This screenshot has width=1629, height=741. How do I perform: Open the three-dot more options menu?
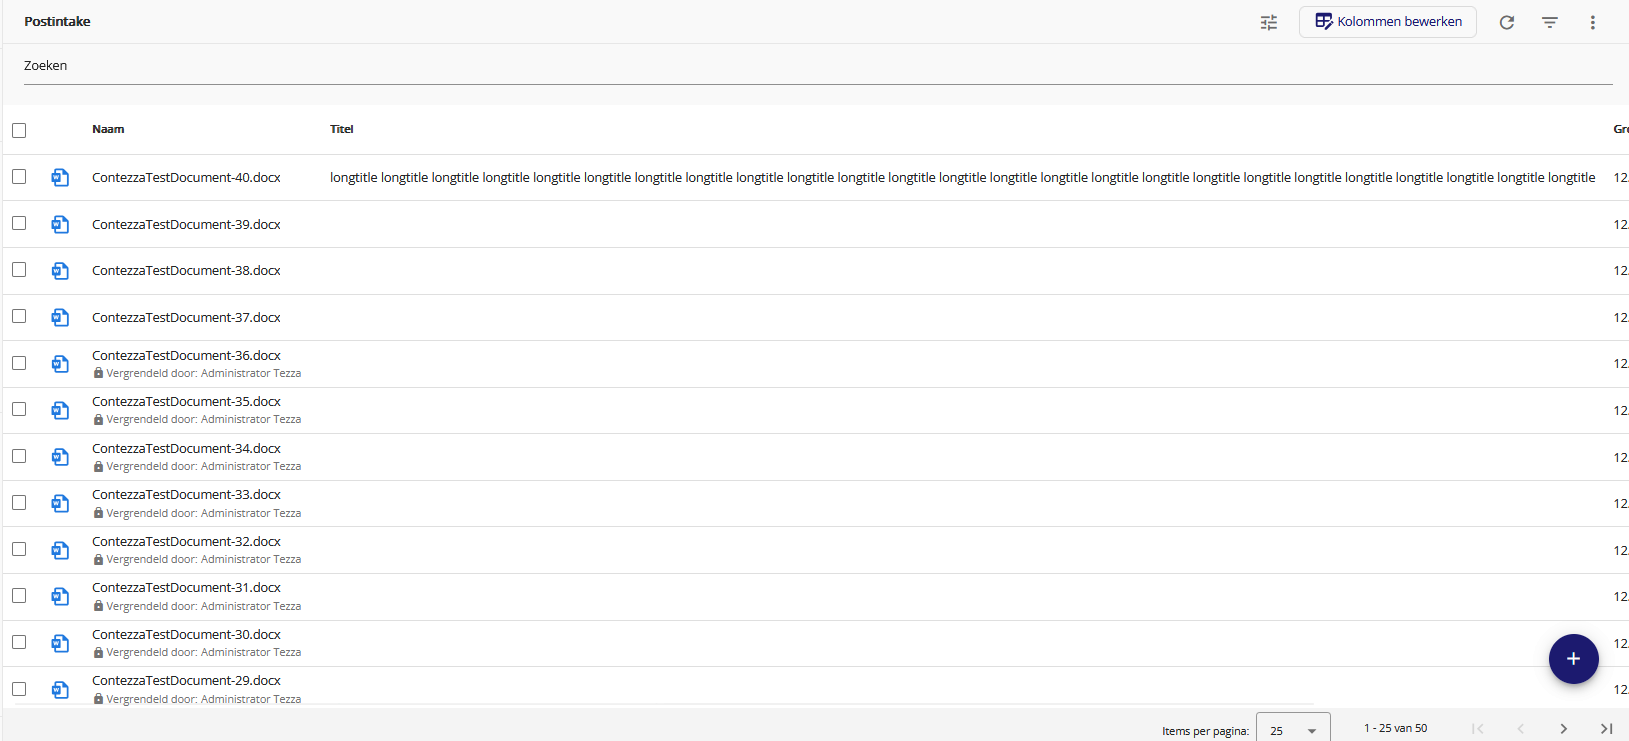click(x=1593, y=22)
